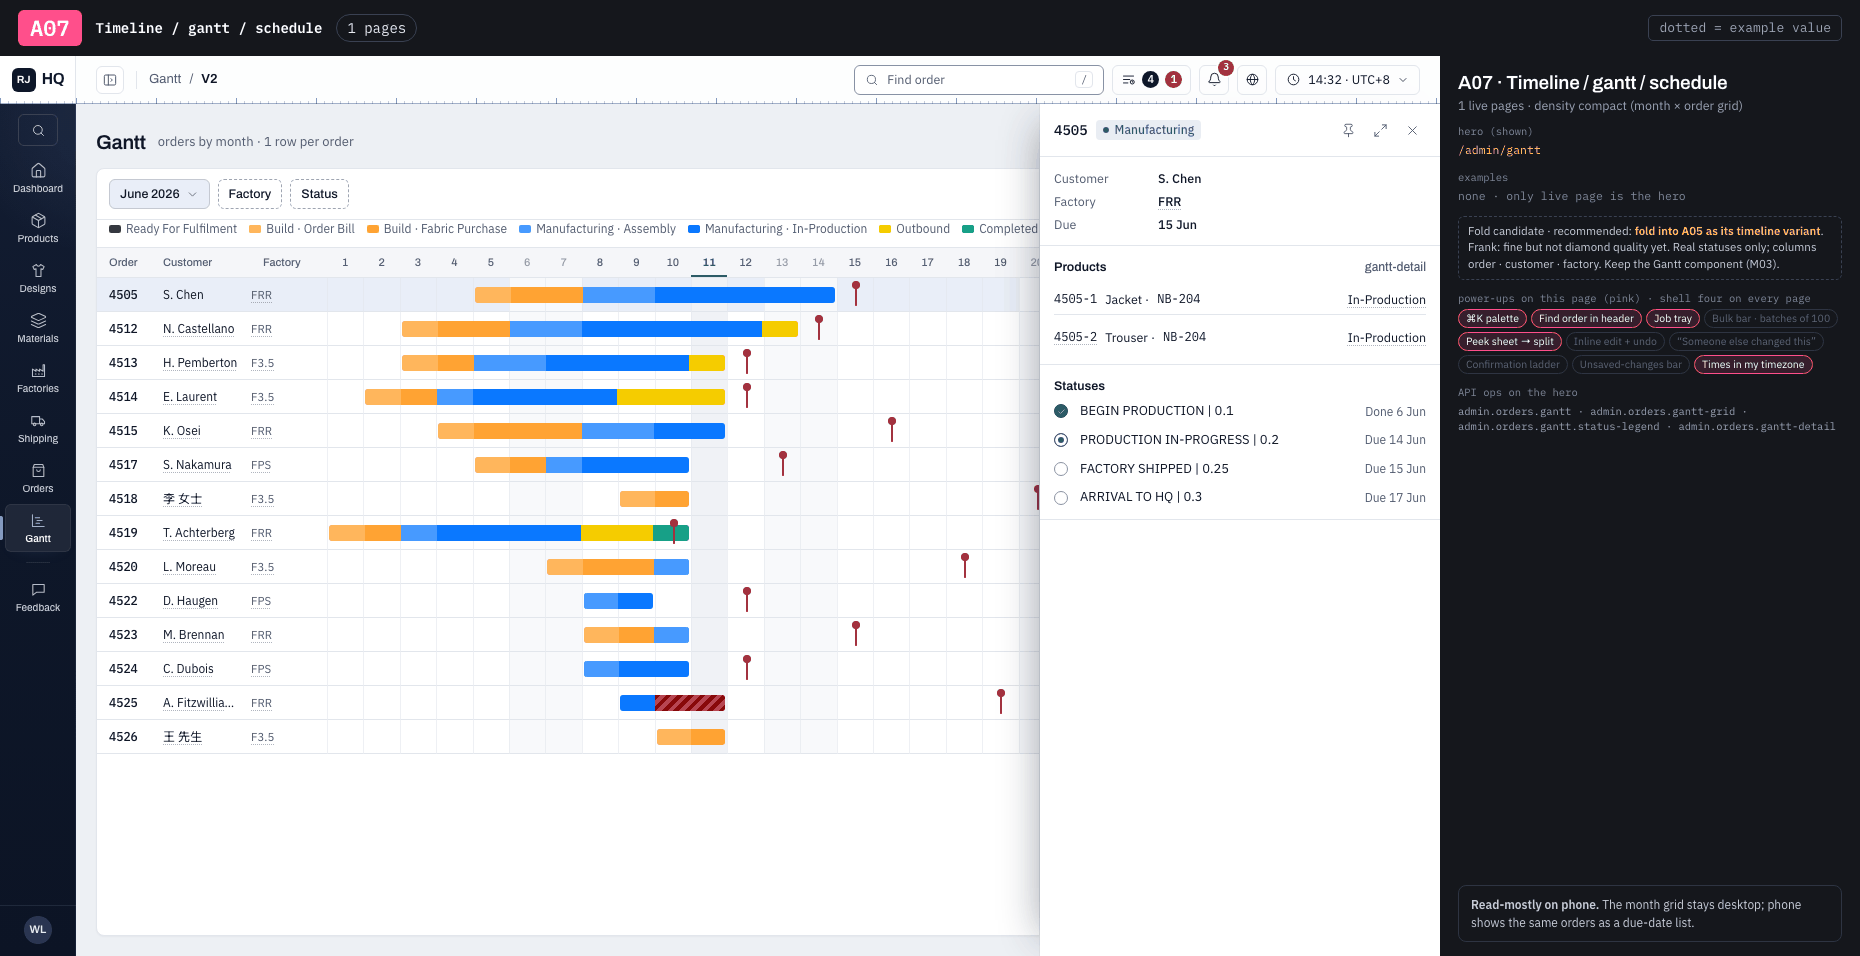Select the FACTORY SHIPPED status radio

[1061, 469]
